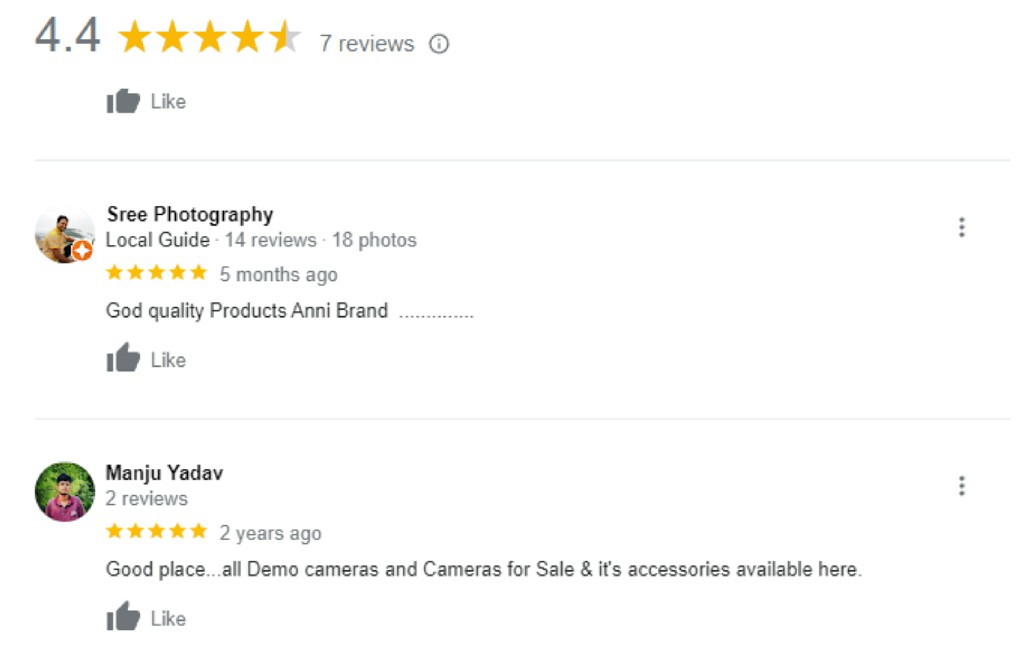Image resolution: width=1024 pixels, height=648 pixels.
Task: Click the overall 4.4 rating stars
Action: [x=209, y=39]
